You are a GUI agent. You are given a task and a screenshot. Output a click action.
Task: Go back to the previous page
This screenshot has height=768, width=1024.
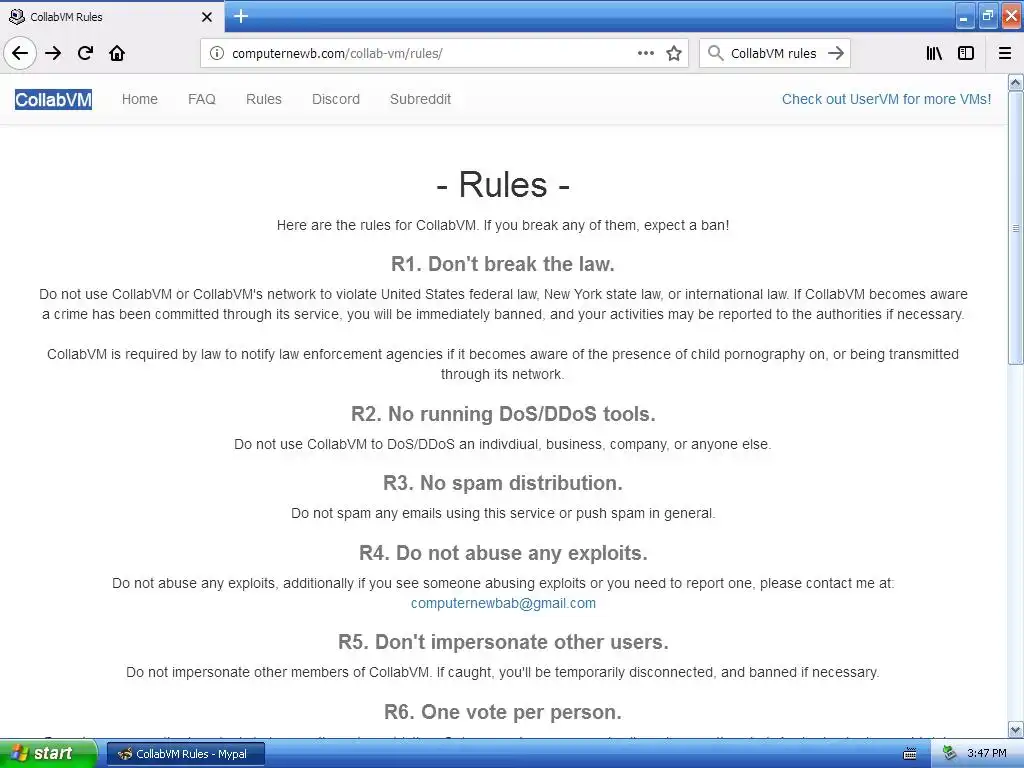[20, 53]
